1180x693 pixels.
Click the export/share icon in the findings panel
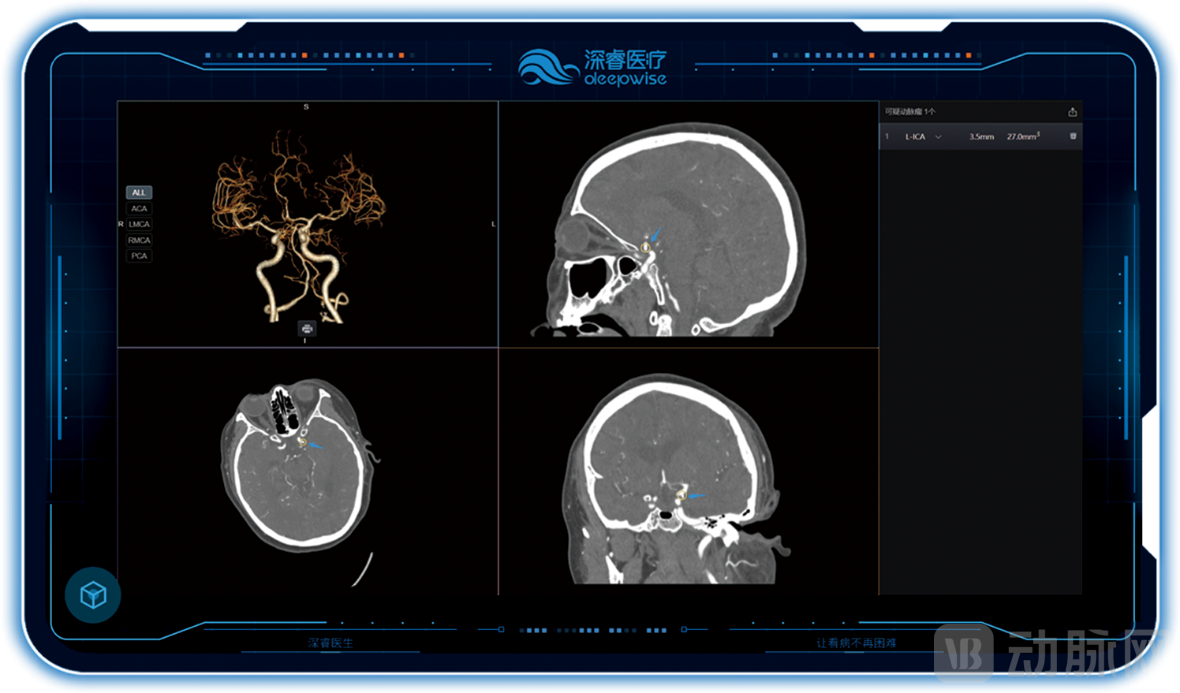click(1073, 112)
